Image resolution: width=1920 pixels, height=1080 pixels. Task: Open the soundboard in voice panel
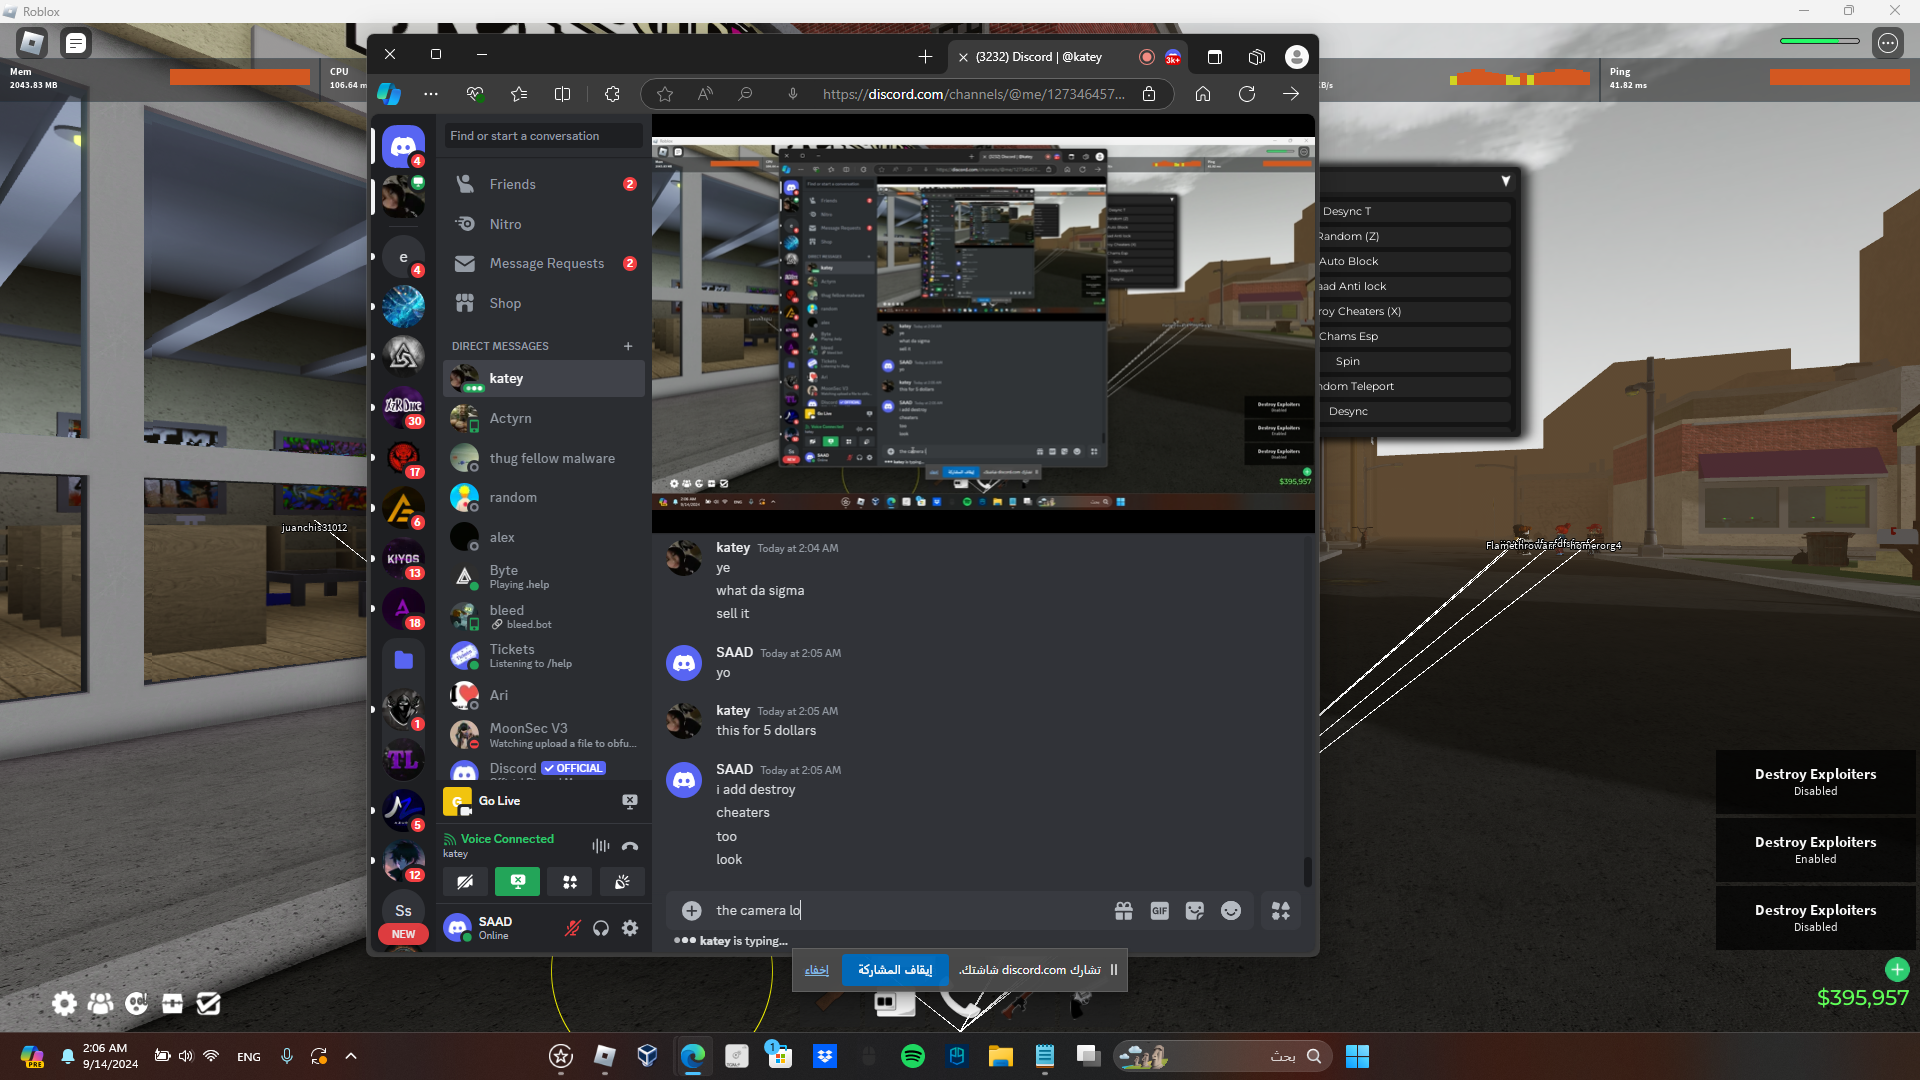click(x=622, y=882)
